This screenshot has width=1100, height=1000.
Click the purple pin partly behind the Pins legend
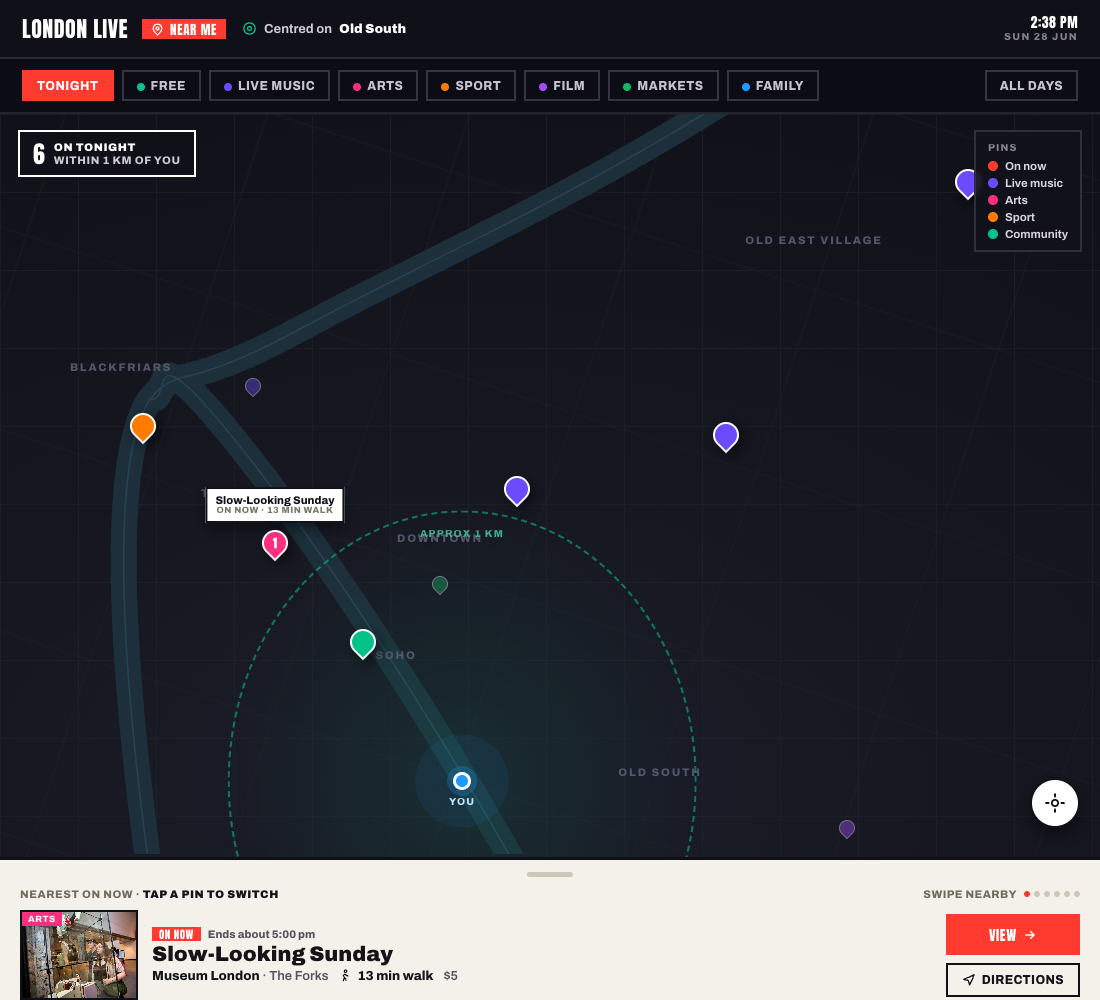(965, 184)
